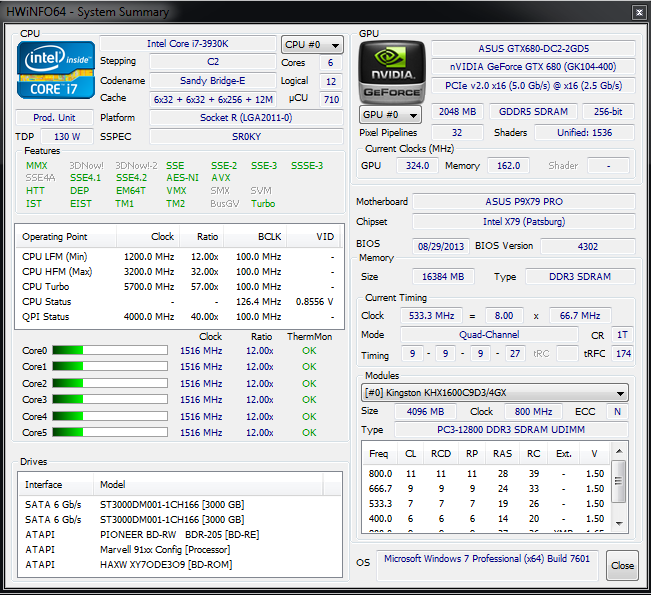Open the GPU #0 selector dropdown

390,115
